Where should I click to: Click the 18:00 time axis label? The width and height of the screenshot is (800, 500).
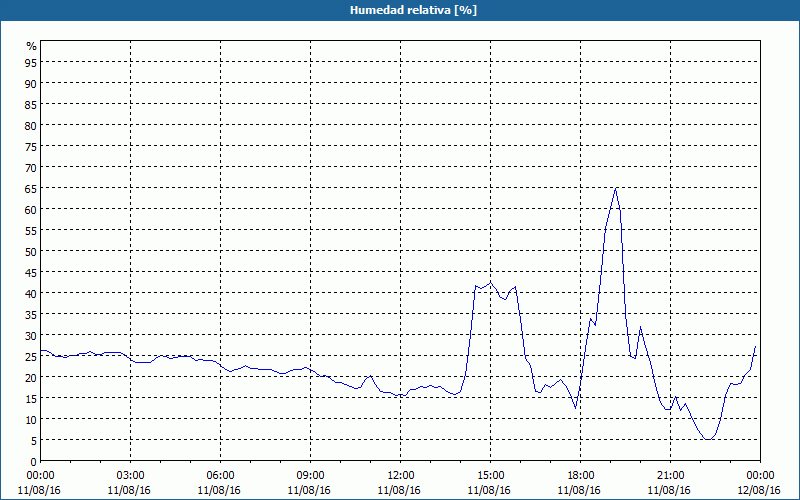[581, 476]
